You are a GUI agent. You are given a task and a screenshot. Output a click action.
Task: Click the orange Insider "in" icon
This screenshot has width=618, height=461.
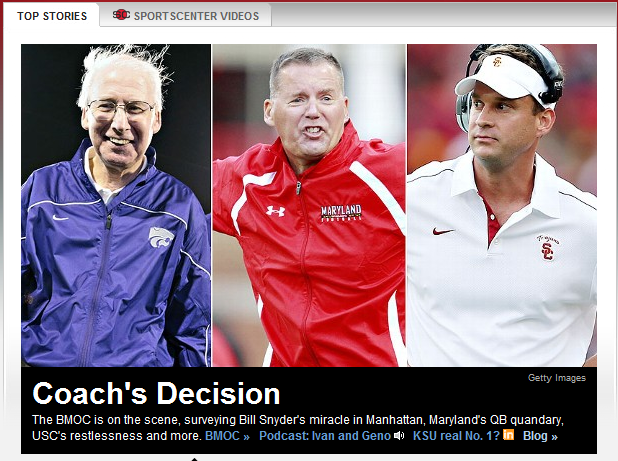[x=508, y=434]
